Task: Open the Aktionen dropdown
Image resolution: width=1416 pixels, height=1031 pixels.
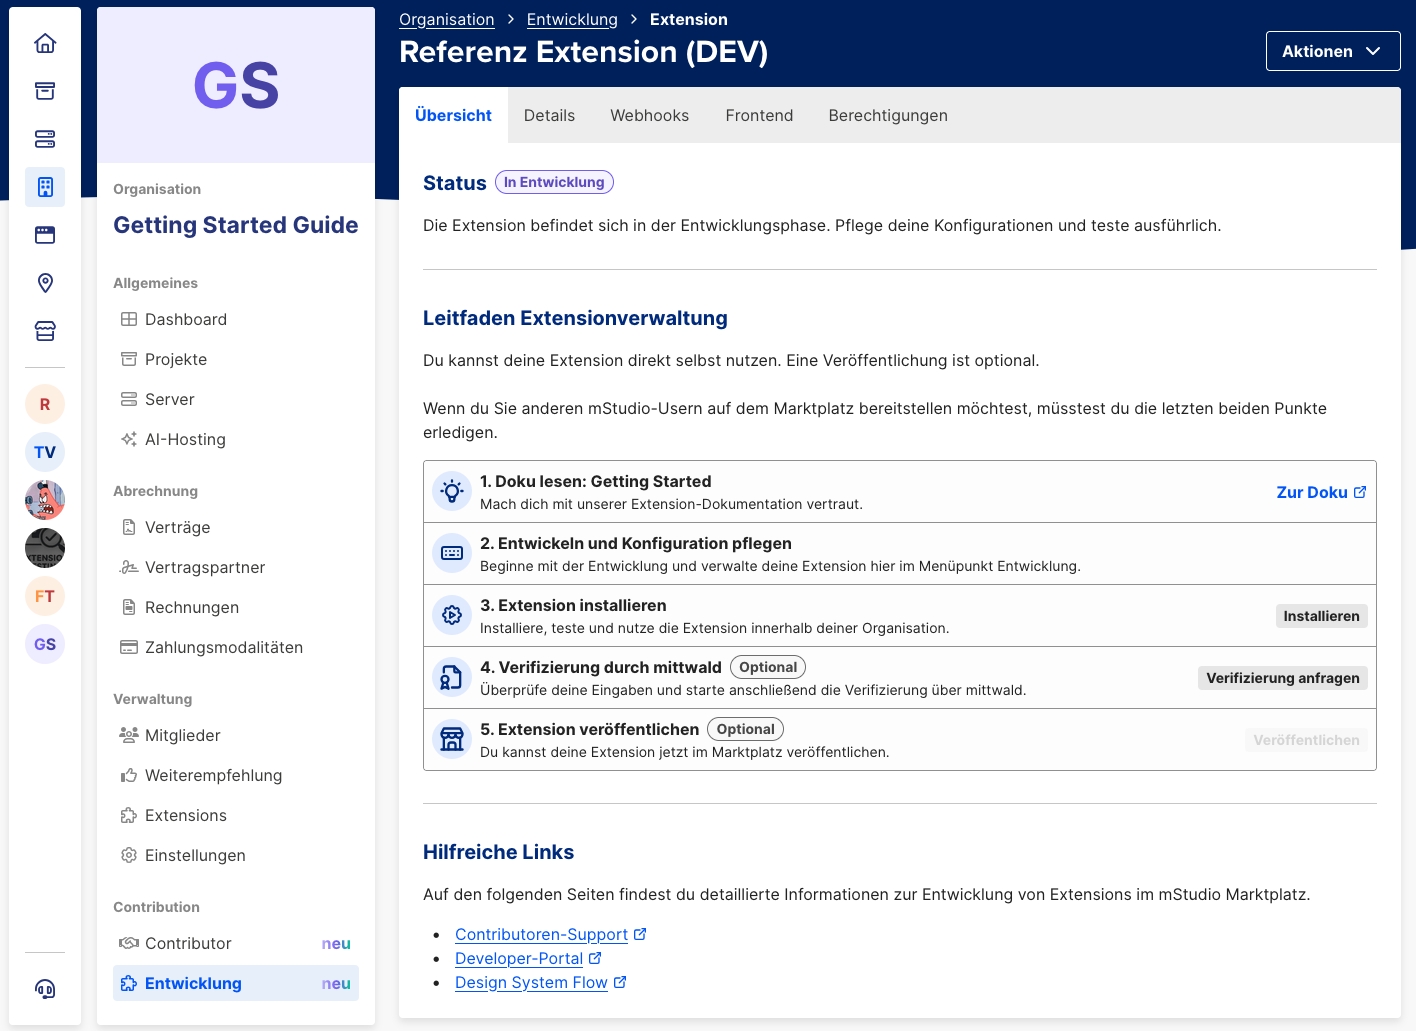Action: (1333, 51)
